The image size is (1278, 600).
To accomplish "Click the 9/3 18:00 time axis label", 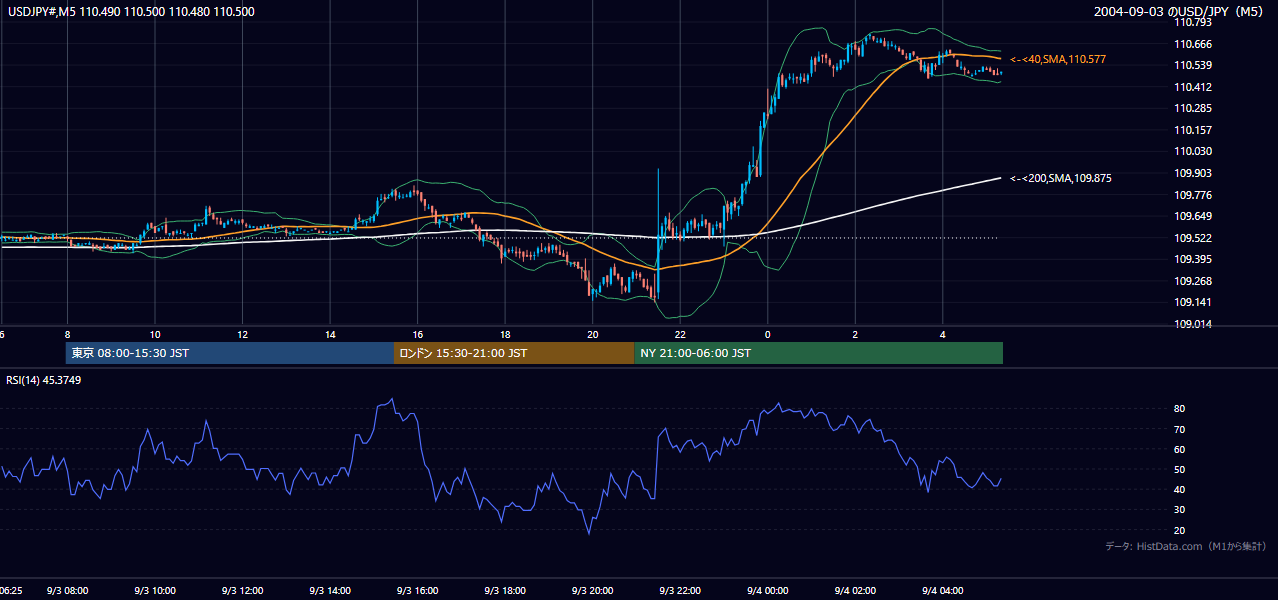I will (505, 591).
